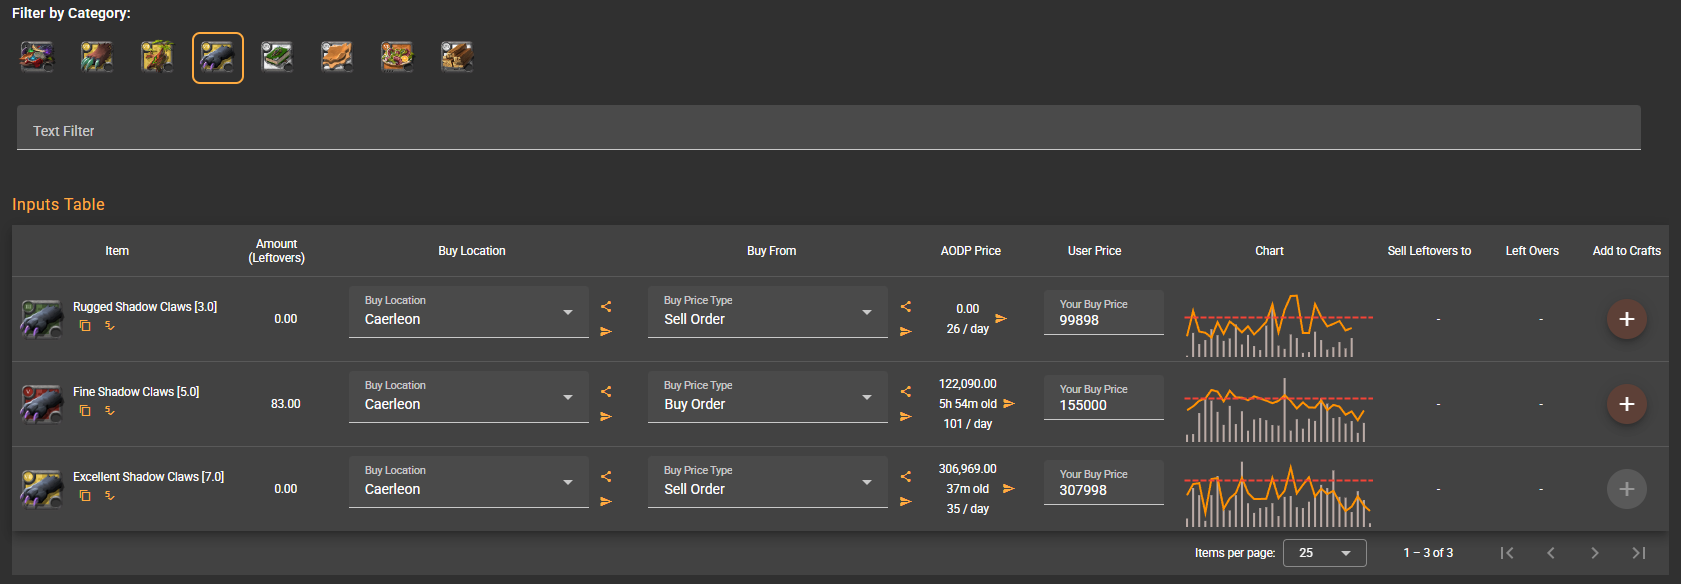This screenshot has height=584, width=1681.
Task: Click send arrow beside Excellent Shadow Claws location
Action: (606, 502)
